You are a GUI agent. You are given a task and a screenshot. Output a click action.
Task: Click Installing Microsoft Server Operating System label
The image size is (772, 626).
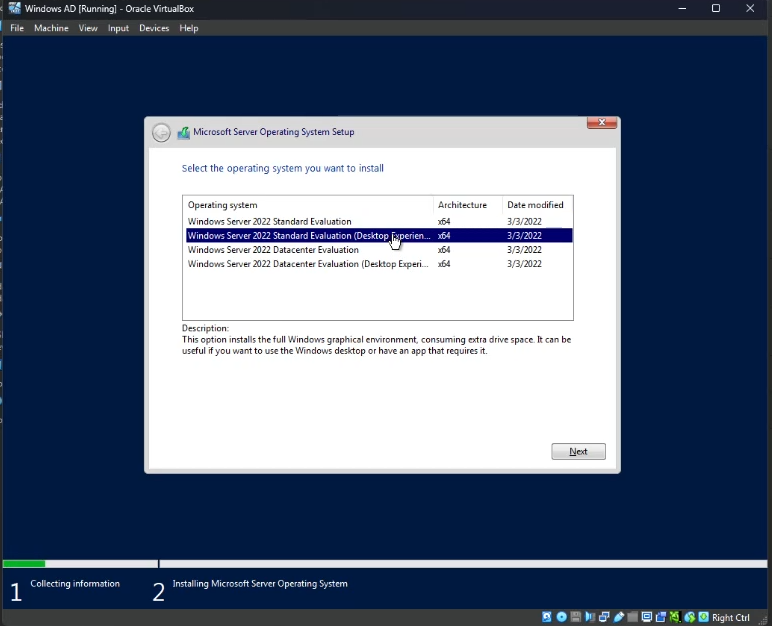tap(260, 584)
